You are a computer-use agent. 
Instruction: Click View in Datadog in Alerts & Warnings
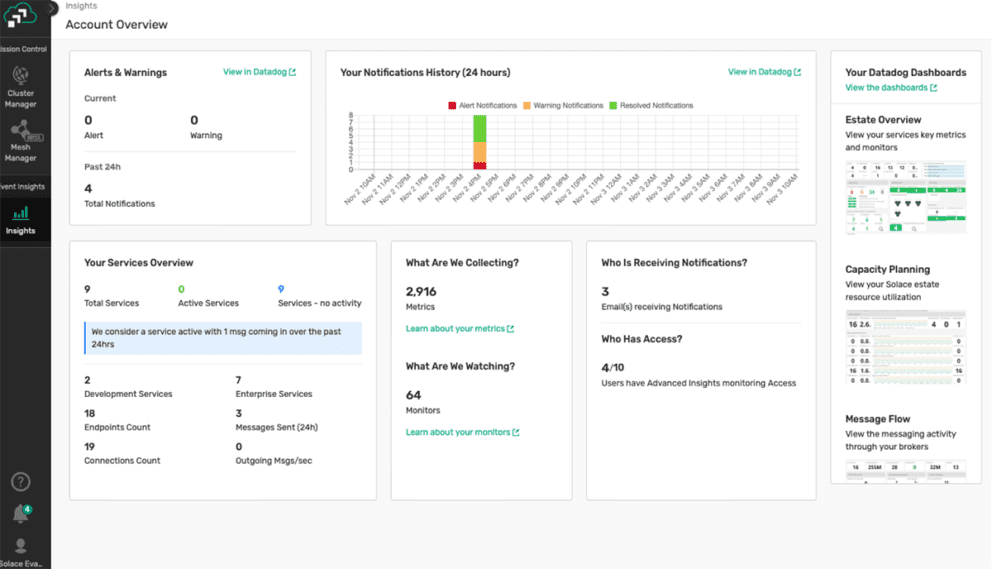point(259,72)
